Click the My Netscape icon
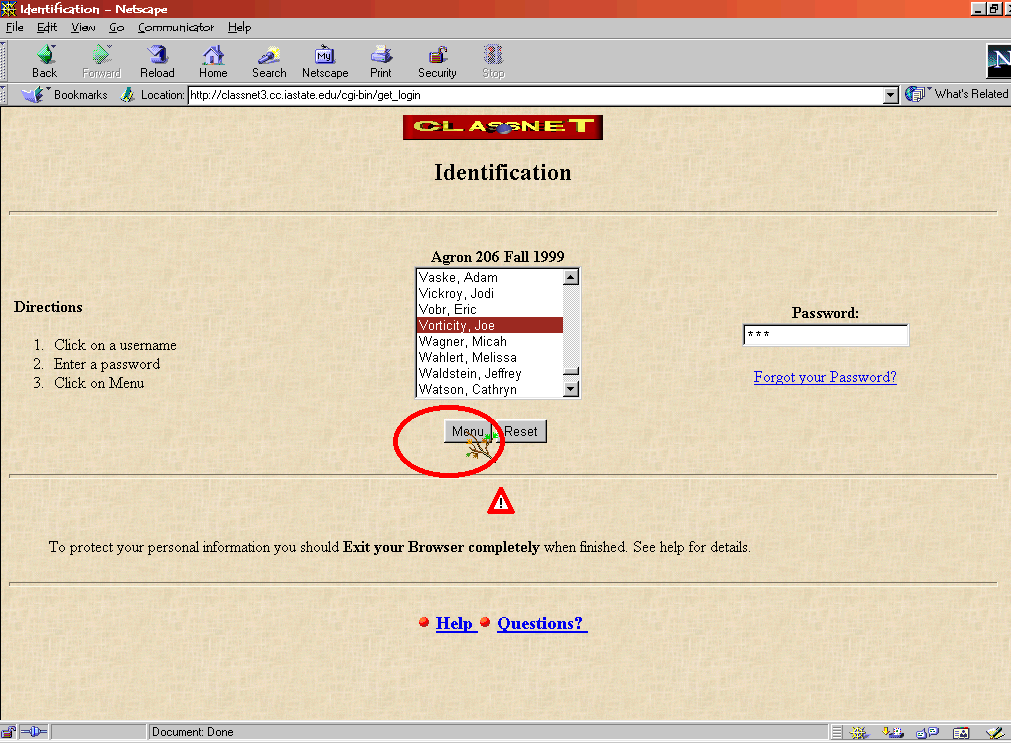The image size is (1011, 743). [x=325, y=60]
